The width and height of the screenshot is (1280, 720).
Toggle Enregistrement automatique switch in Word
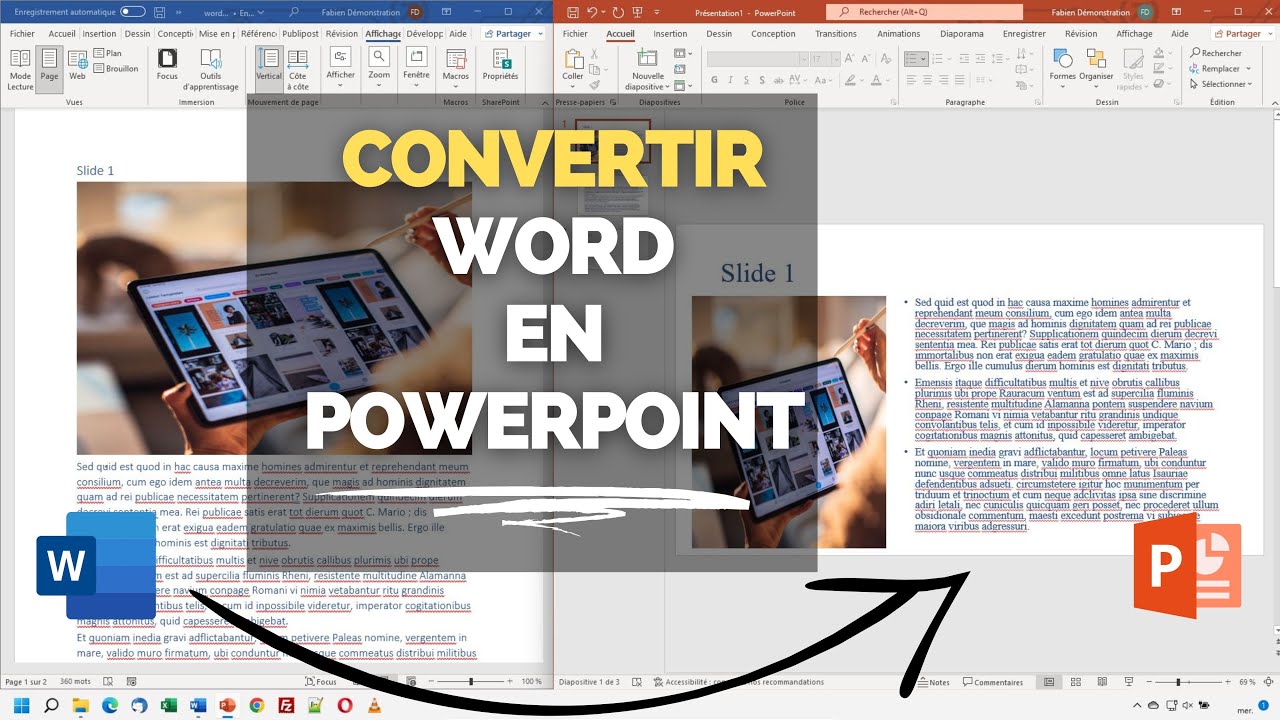point(132,12)
